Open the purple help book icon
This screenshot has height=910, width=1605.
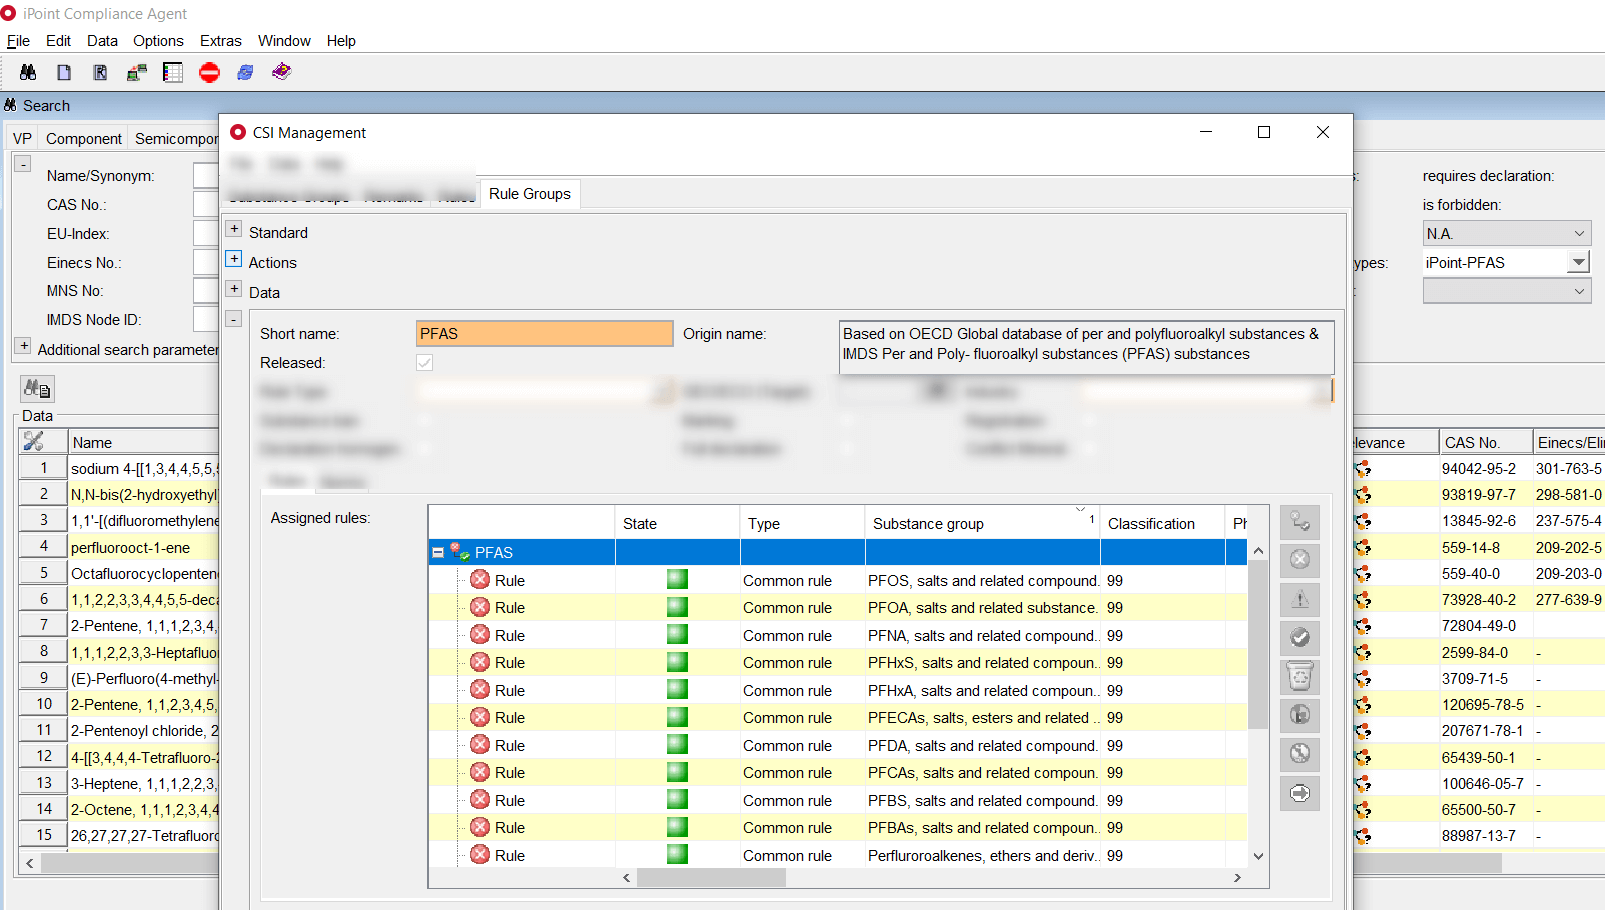[282, 72]
